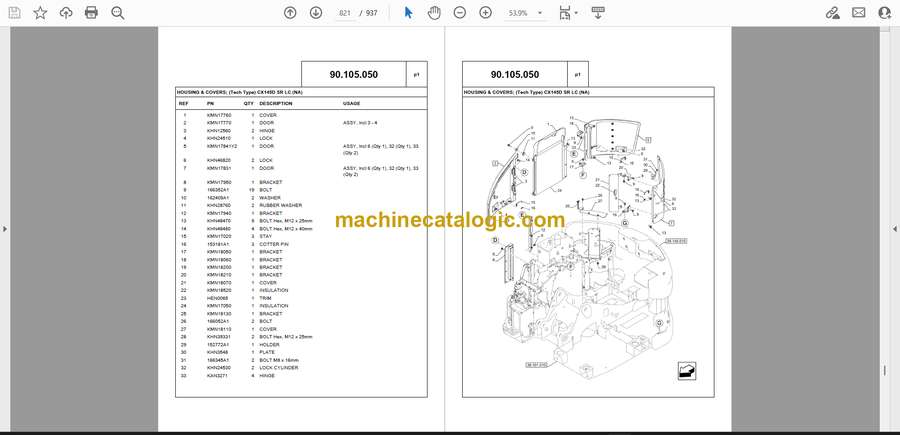Open the find text magnifier
The height and width of the screenshot is (435, 900).
point(118,13)
